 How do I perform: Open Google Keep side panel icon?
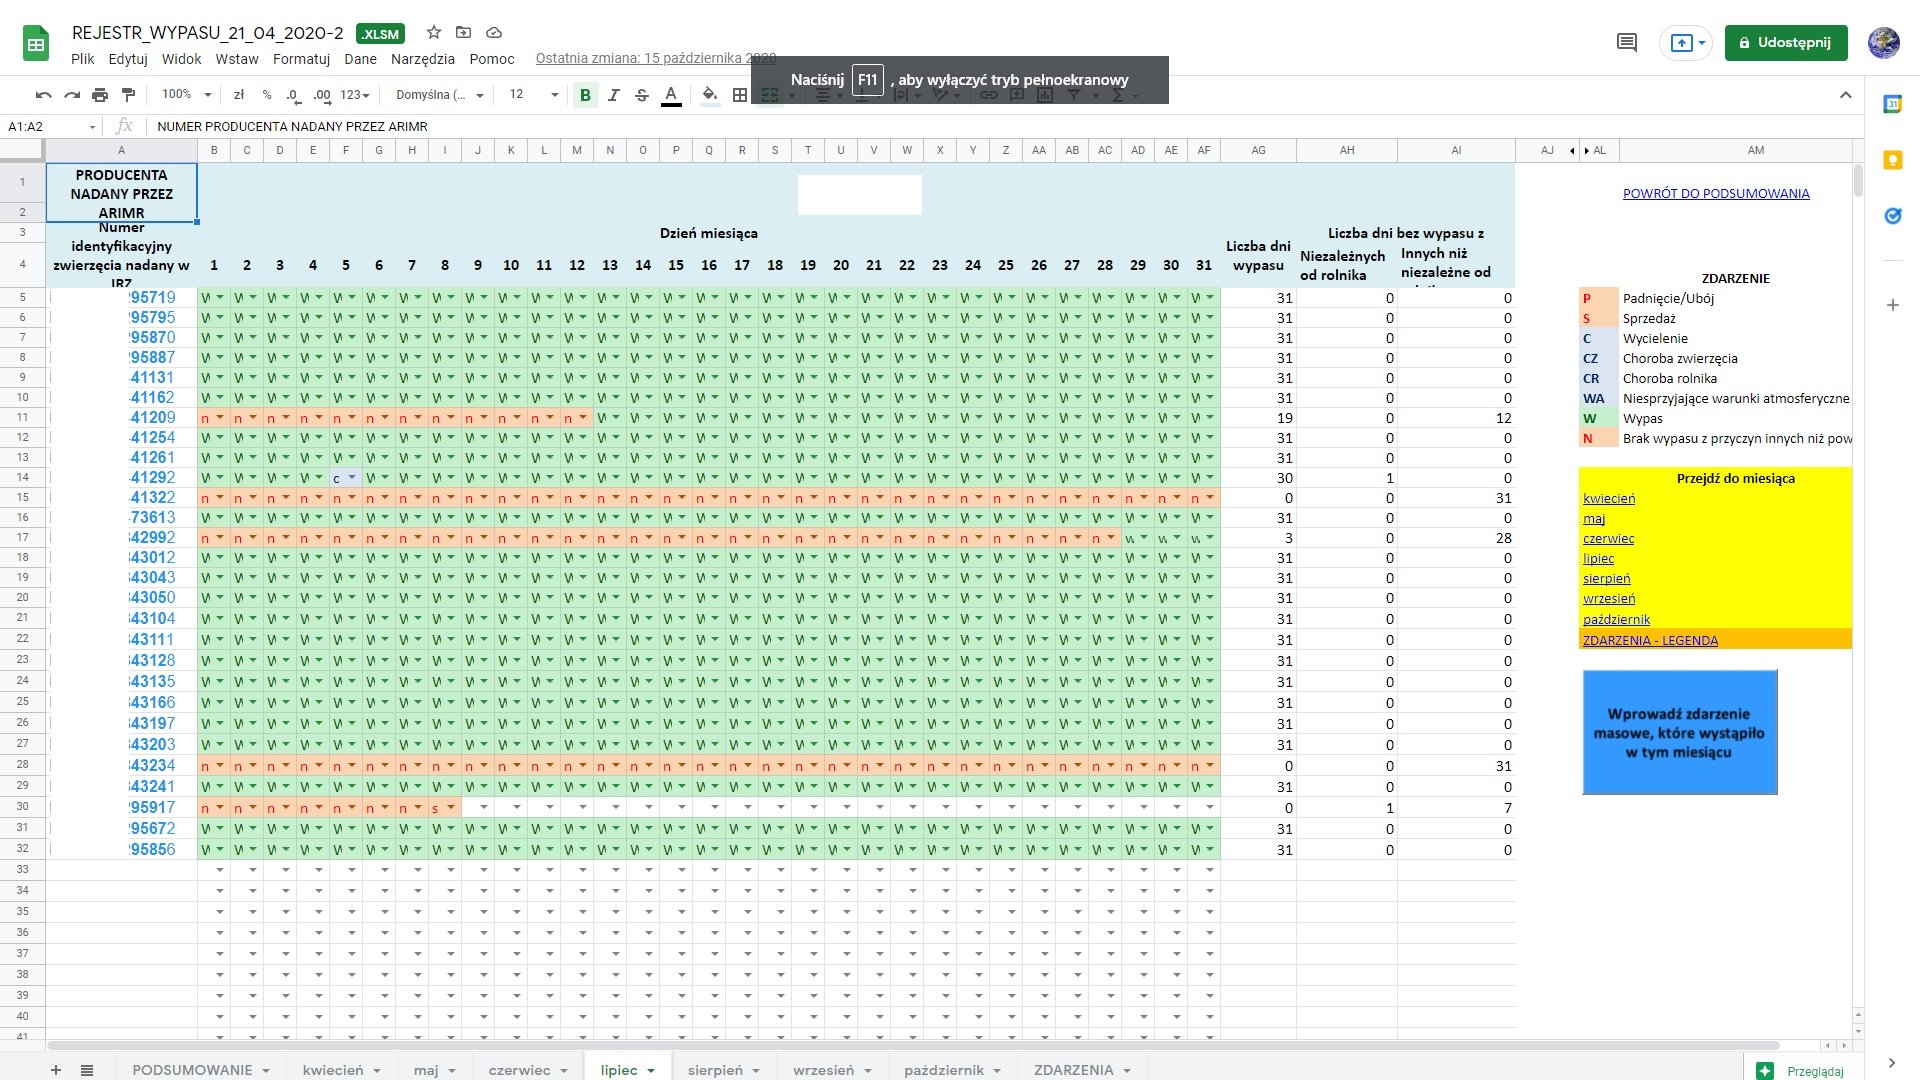(x=1892, y=160)
